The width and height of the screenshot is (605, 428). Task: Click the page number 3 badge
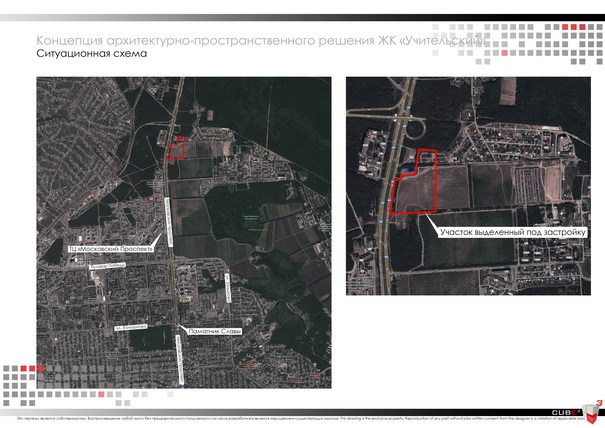coord(597,404)
